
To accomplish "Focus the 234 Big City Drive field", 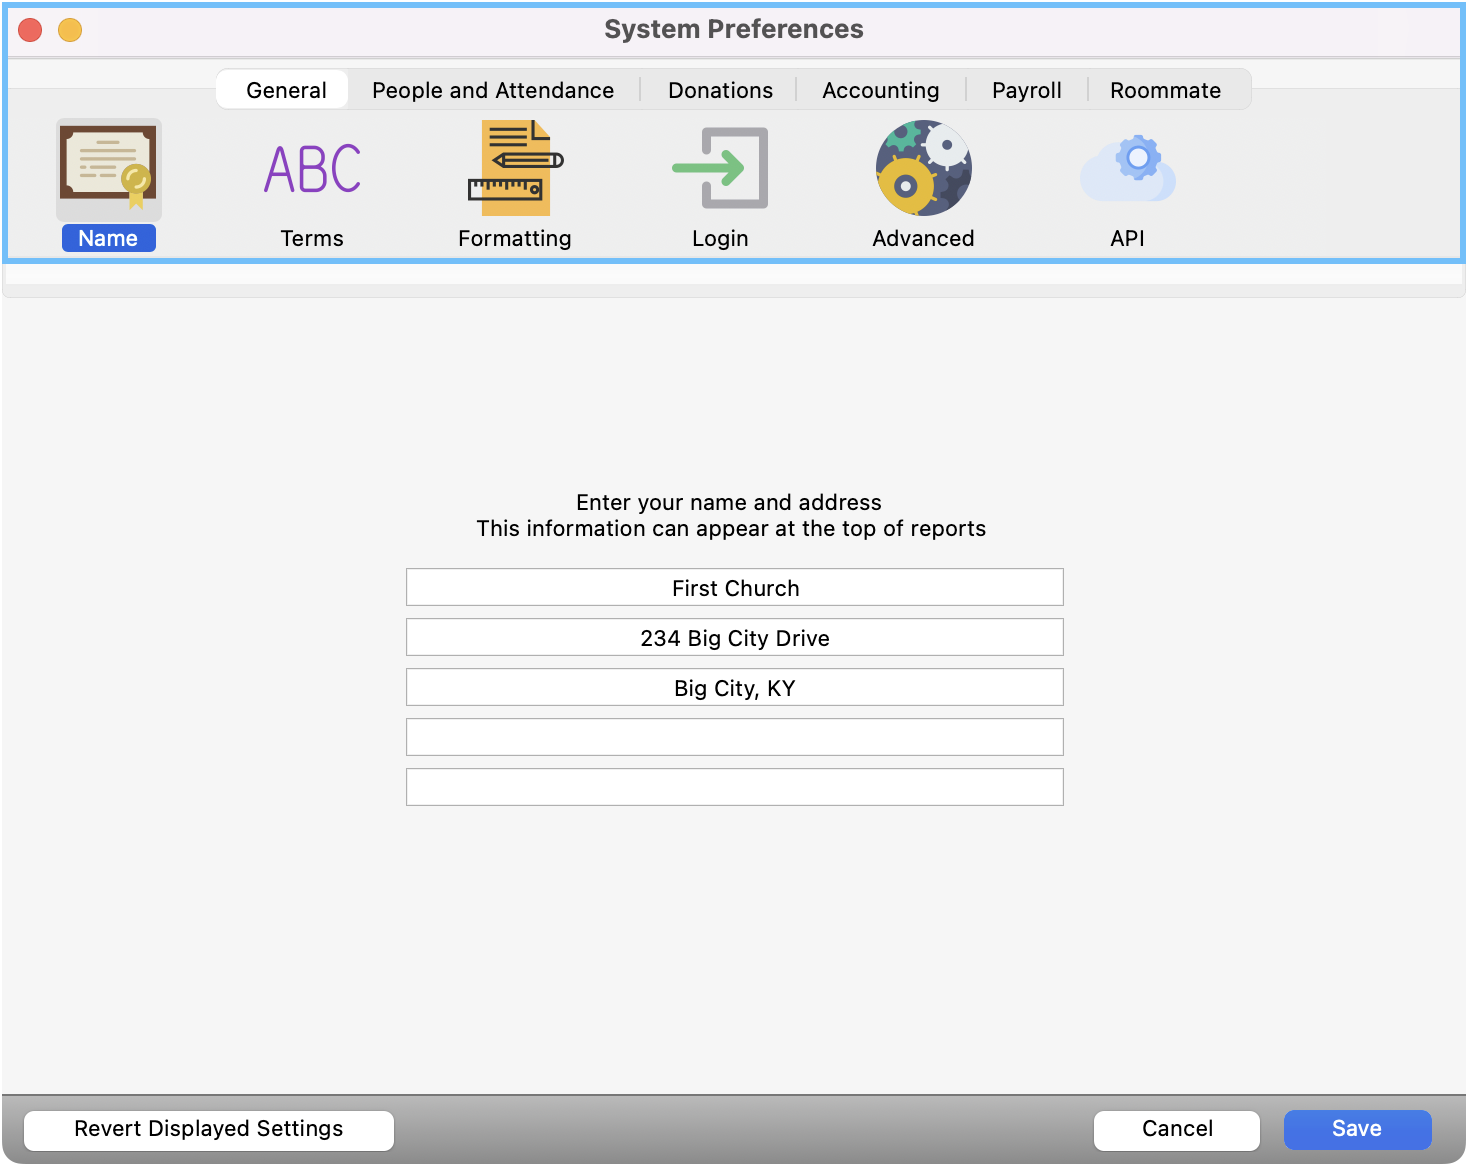I will 734,638.
